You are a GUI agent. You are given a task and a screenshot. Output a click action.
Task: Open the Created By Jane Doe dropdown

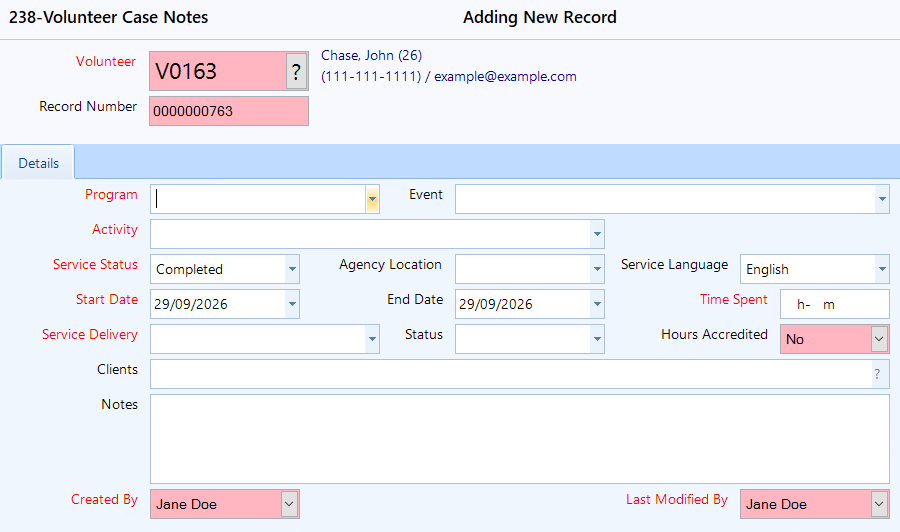tap(289, 504)
